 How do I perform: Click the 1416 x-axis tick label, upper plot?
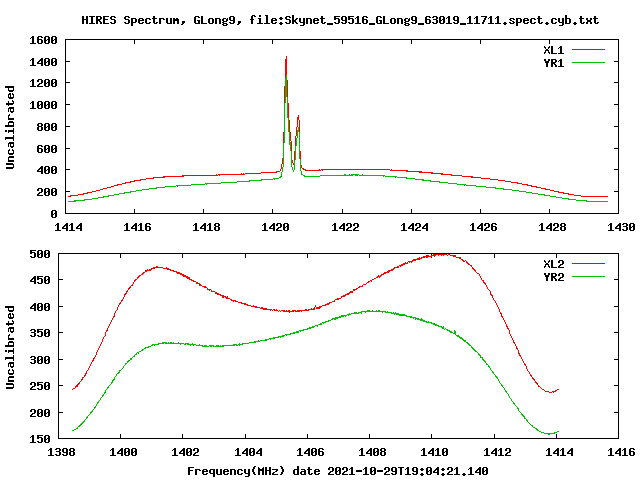[x=137, y=227]
